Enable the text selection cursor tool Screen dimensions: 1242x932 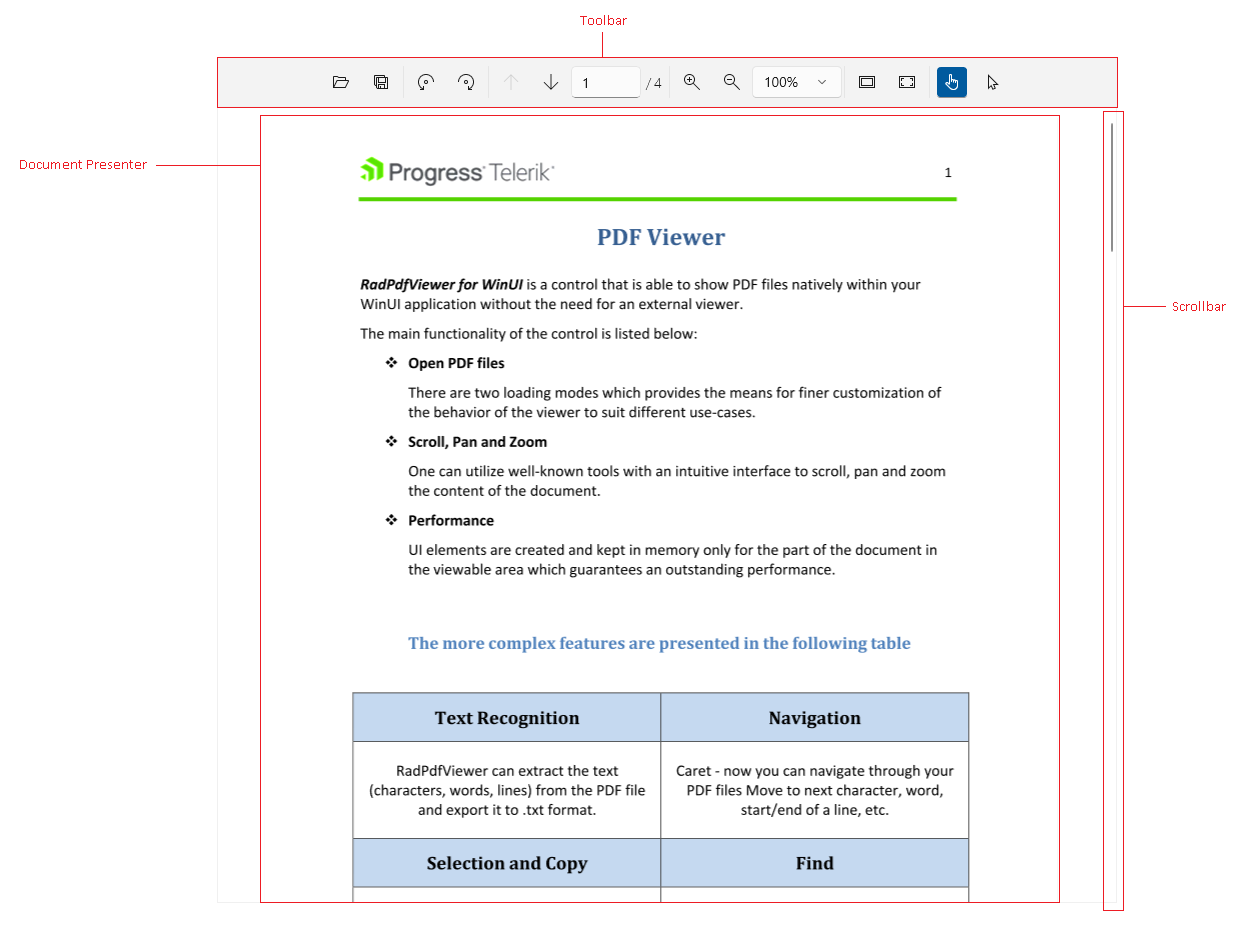992,82
